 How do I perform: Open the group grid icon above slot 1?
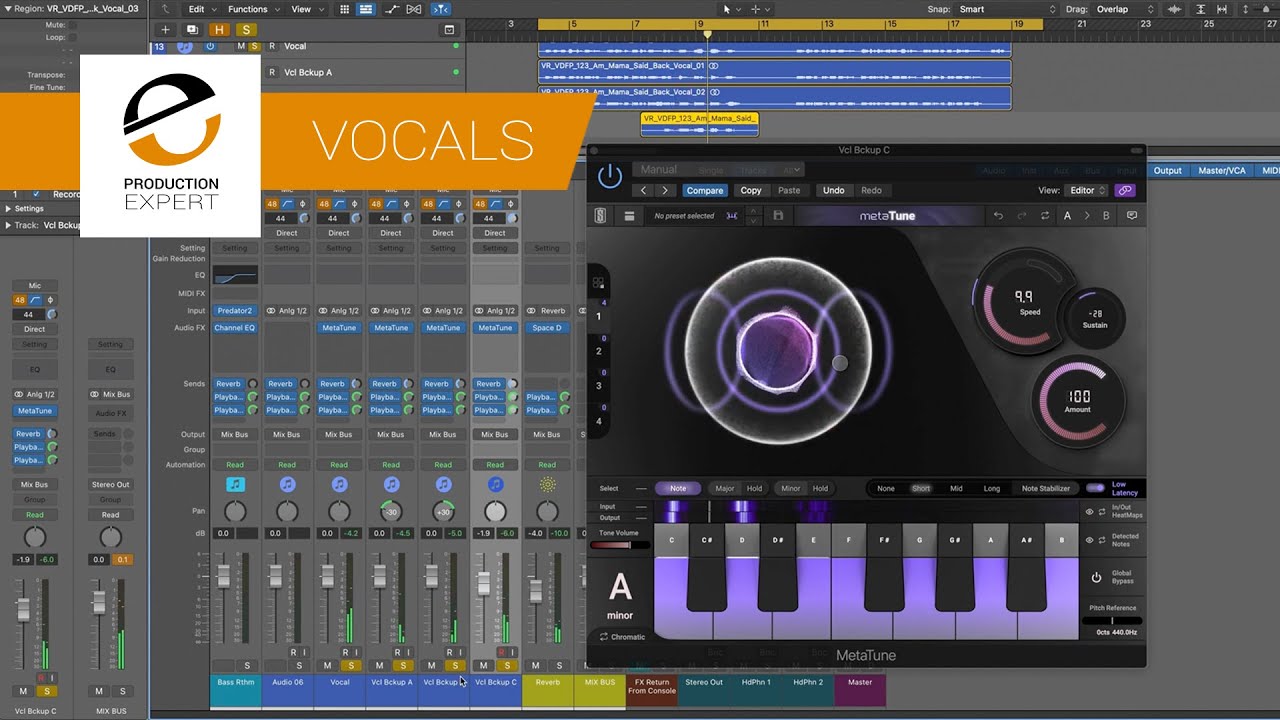(598, 283)
